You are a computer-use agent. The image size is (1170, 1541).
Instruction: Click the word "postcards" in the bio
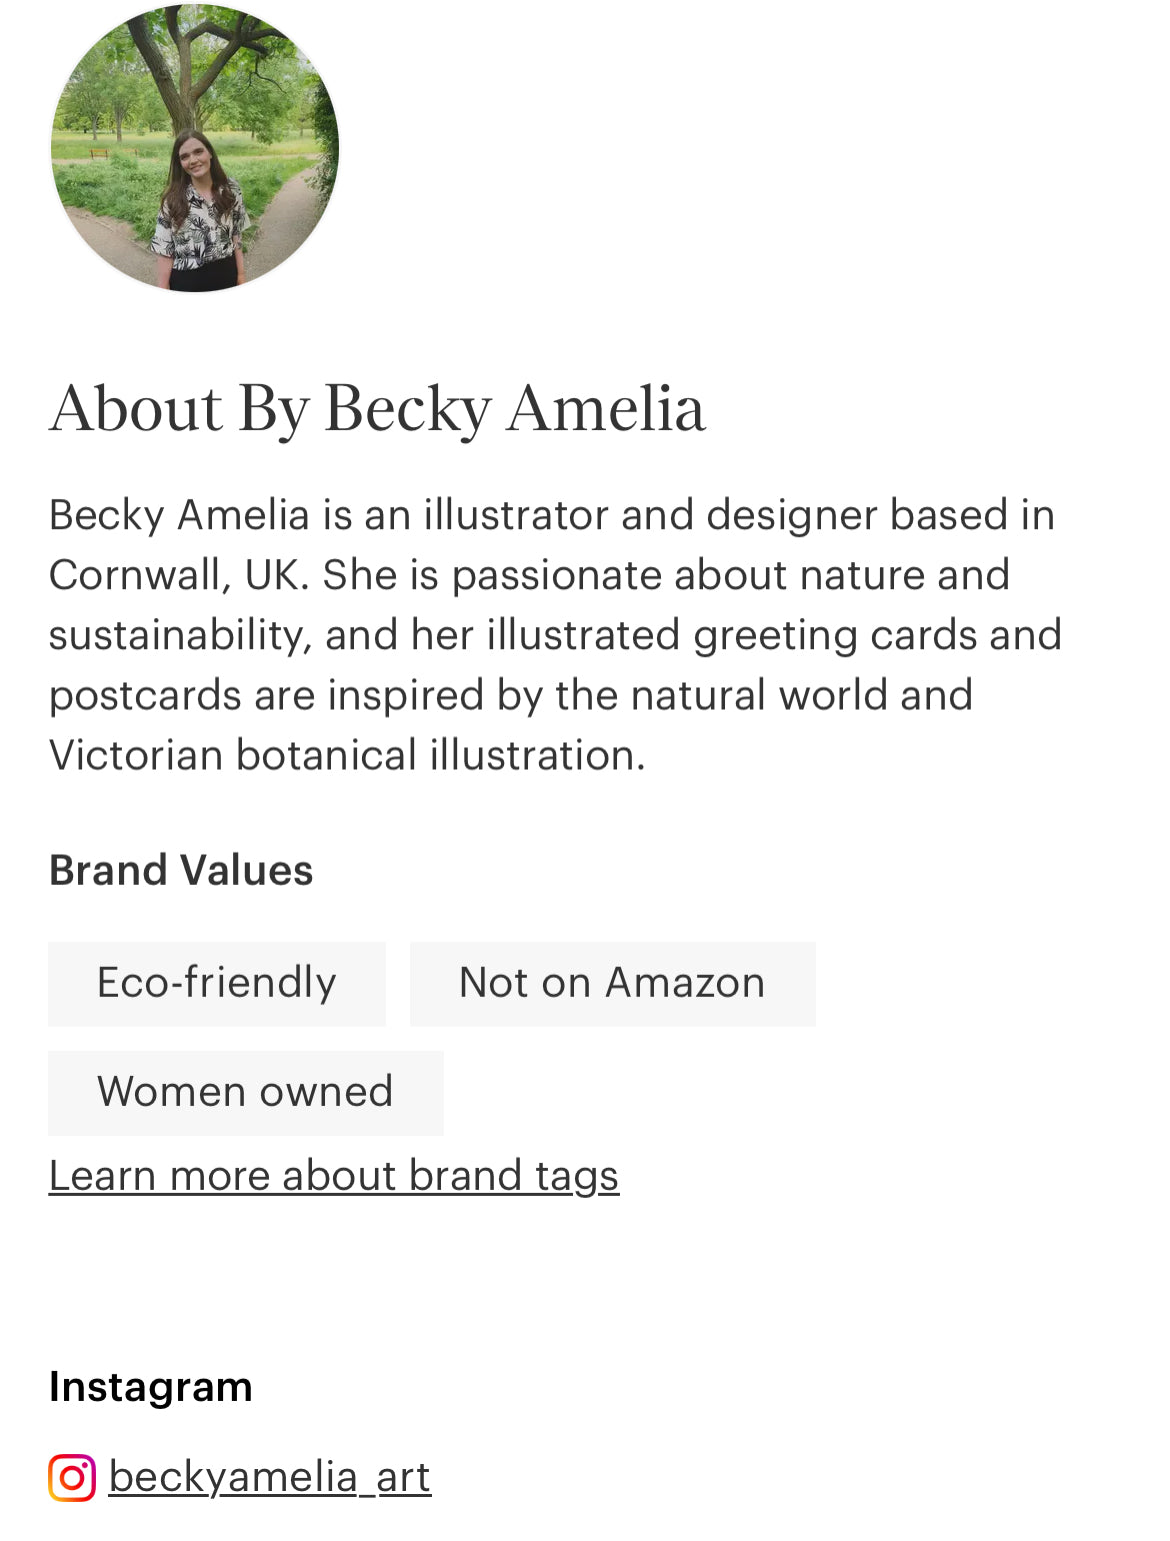point(145,695)
